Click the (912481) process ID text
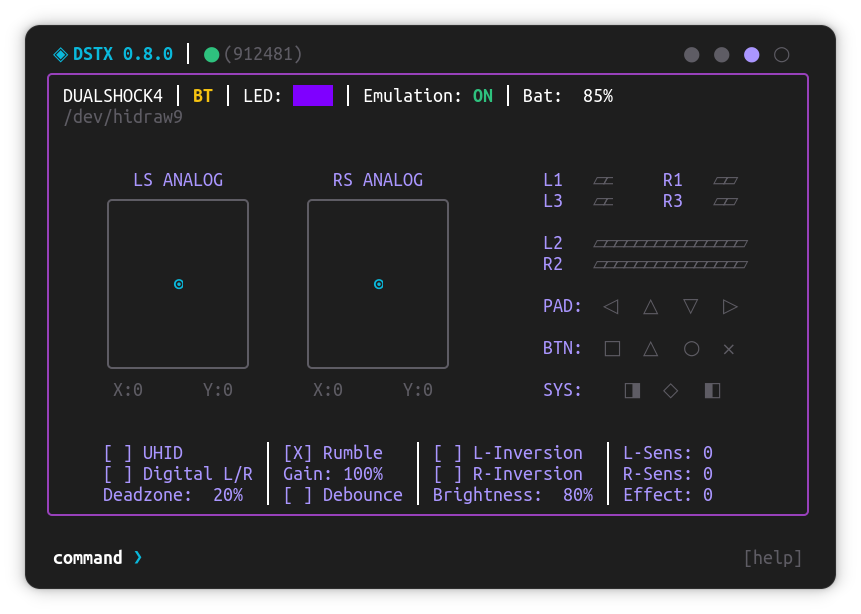The image size is (861, 614). coord(263,54)
